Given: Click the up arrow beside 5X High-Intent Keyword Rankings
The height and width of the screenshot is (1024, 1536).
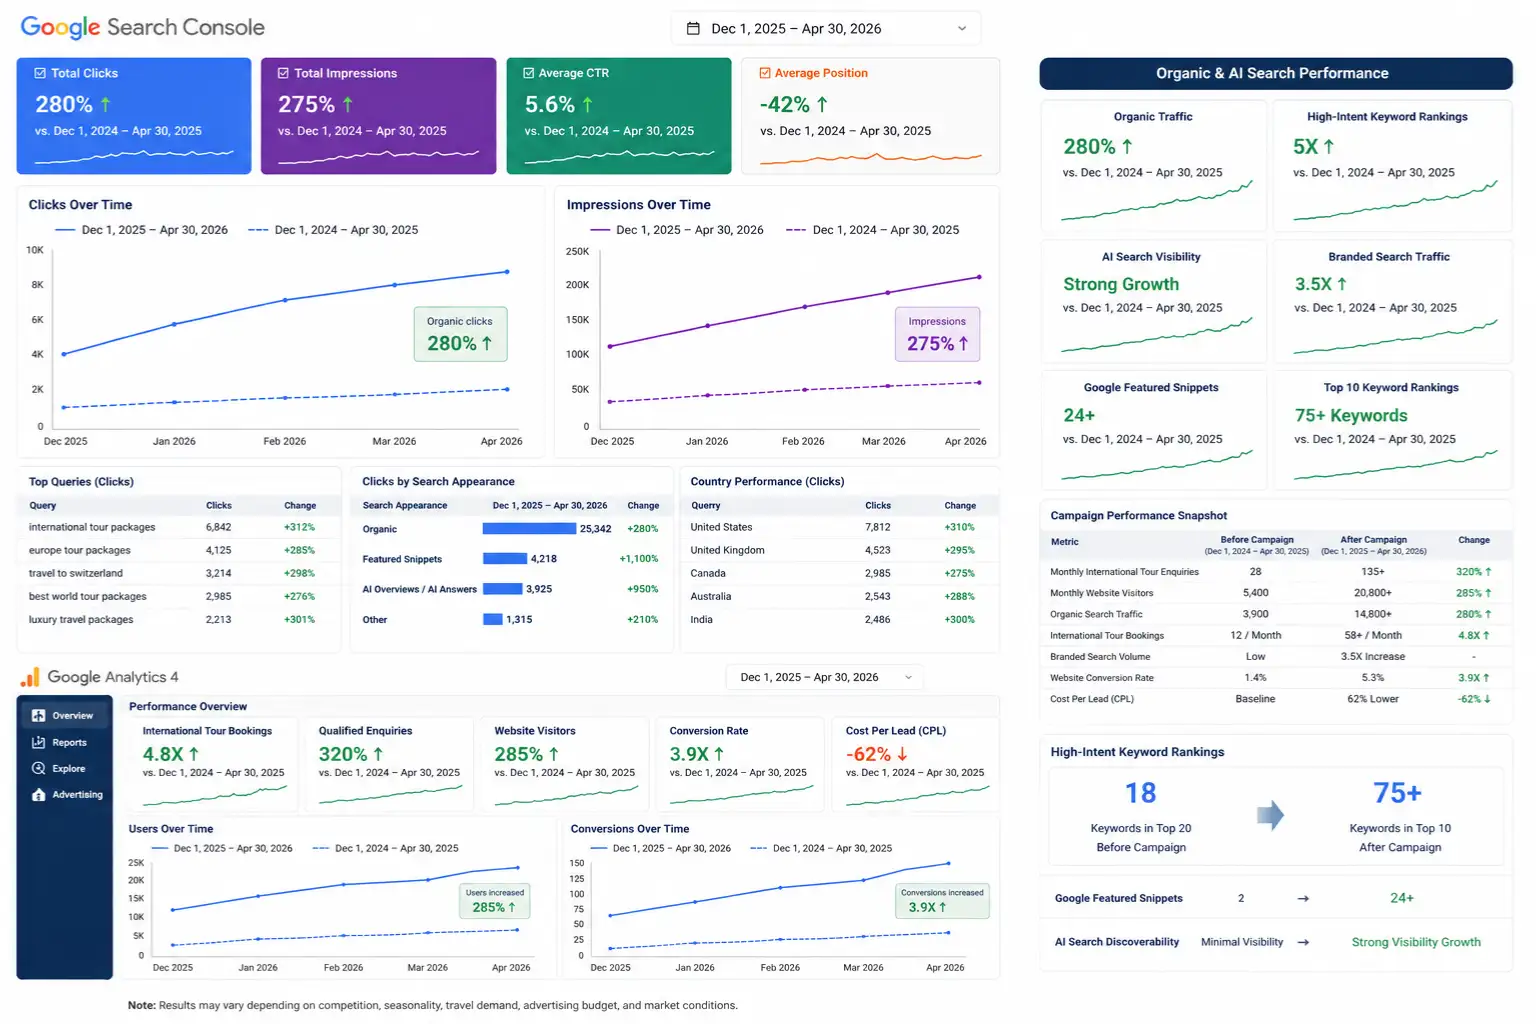Looking at the screenshot, I should coord(1329,146).
